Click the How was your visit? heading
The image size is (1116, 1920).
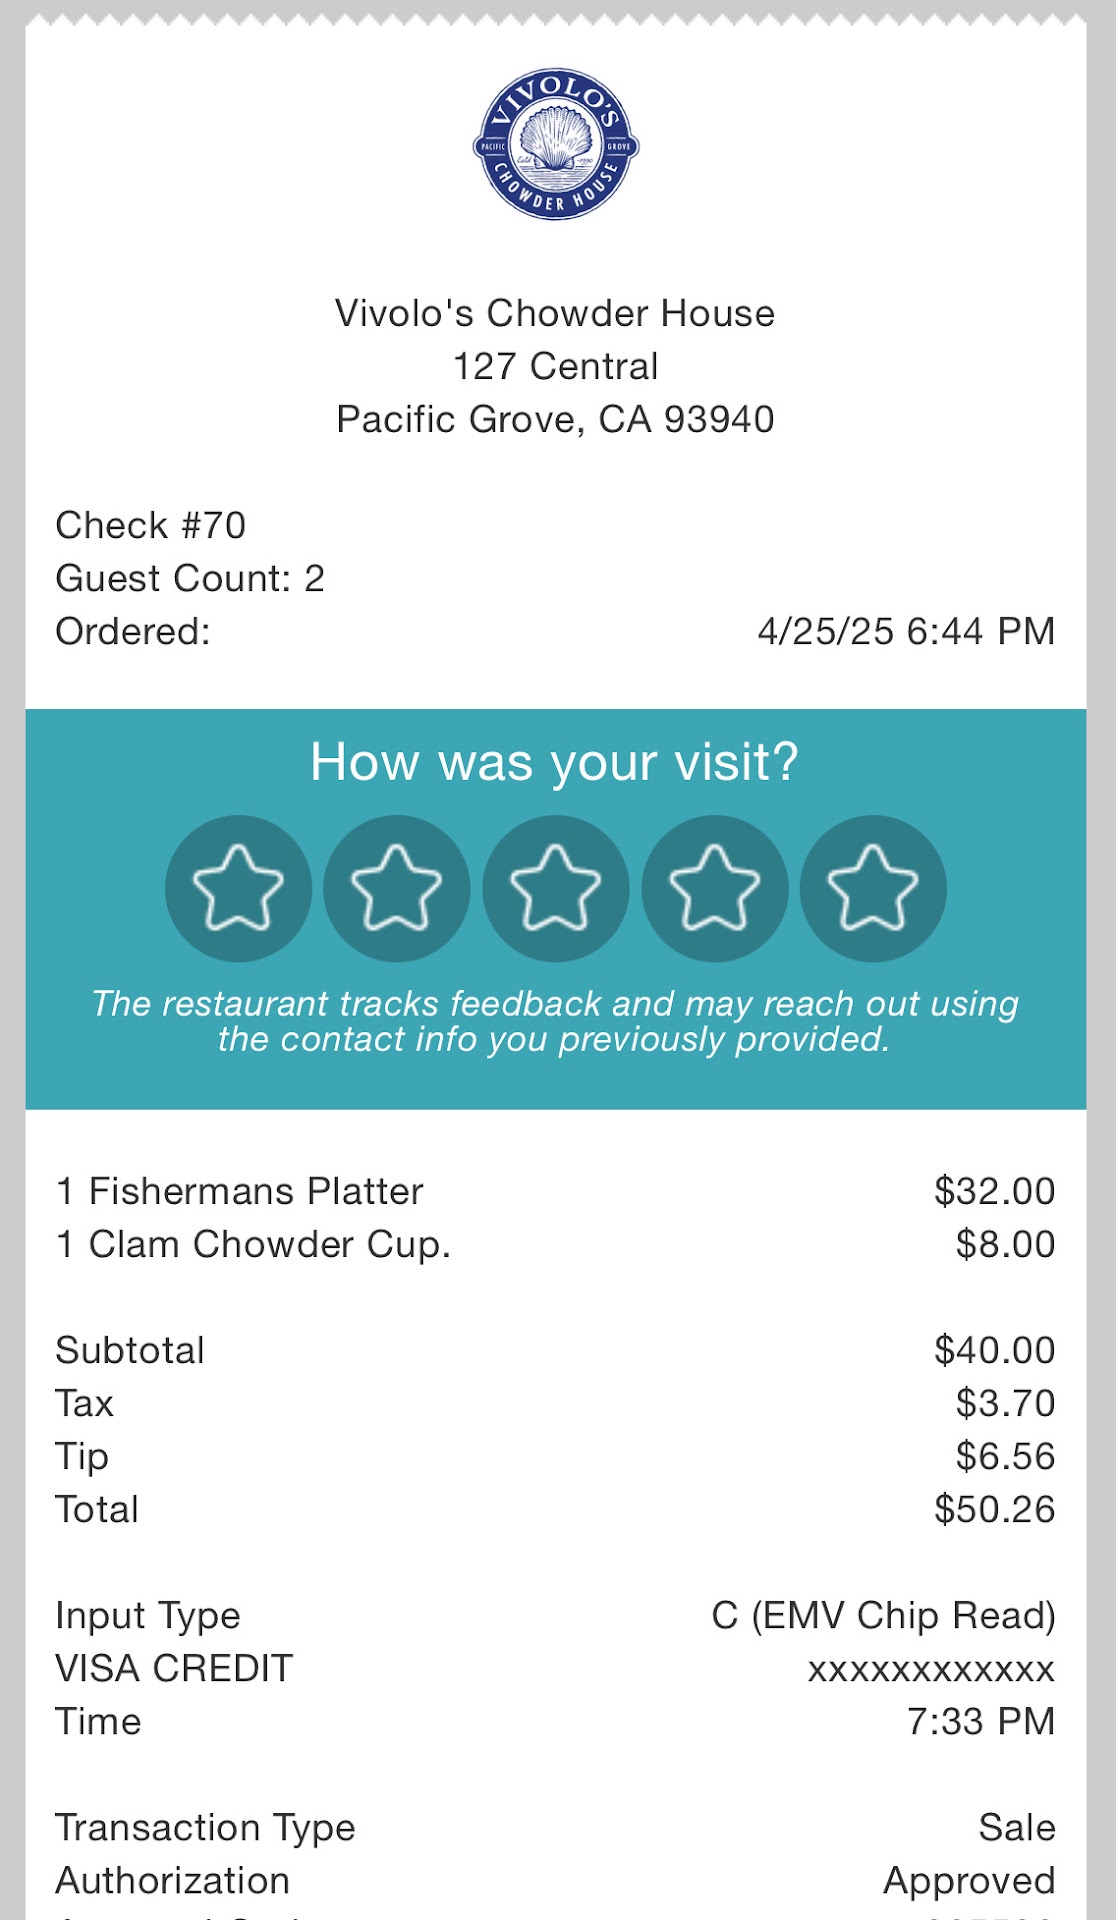point(555,762)
